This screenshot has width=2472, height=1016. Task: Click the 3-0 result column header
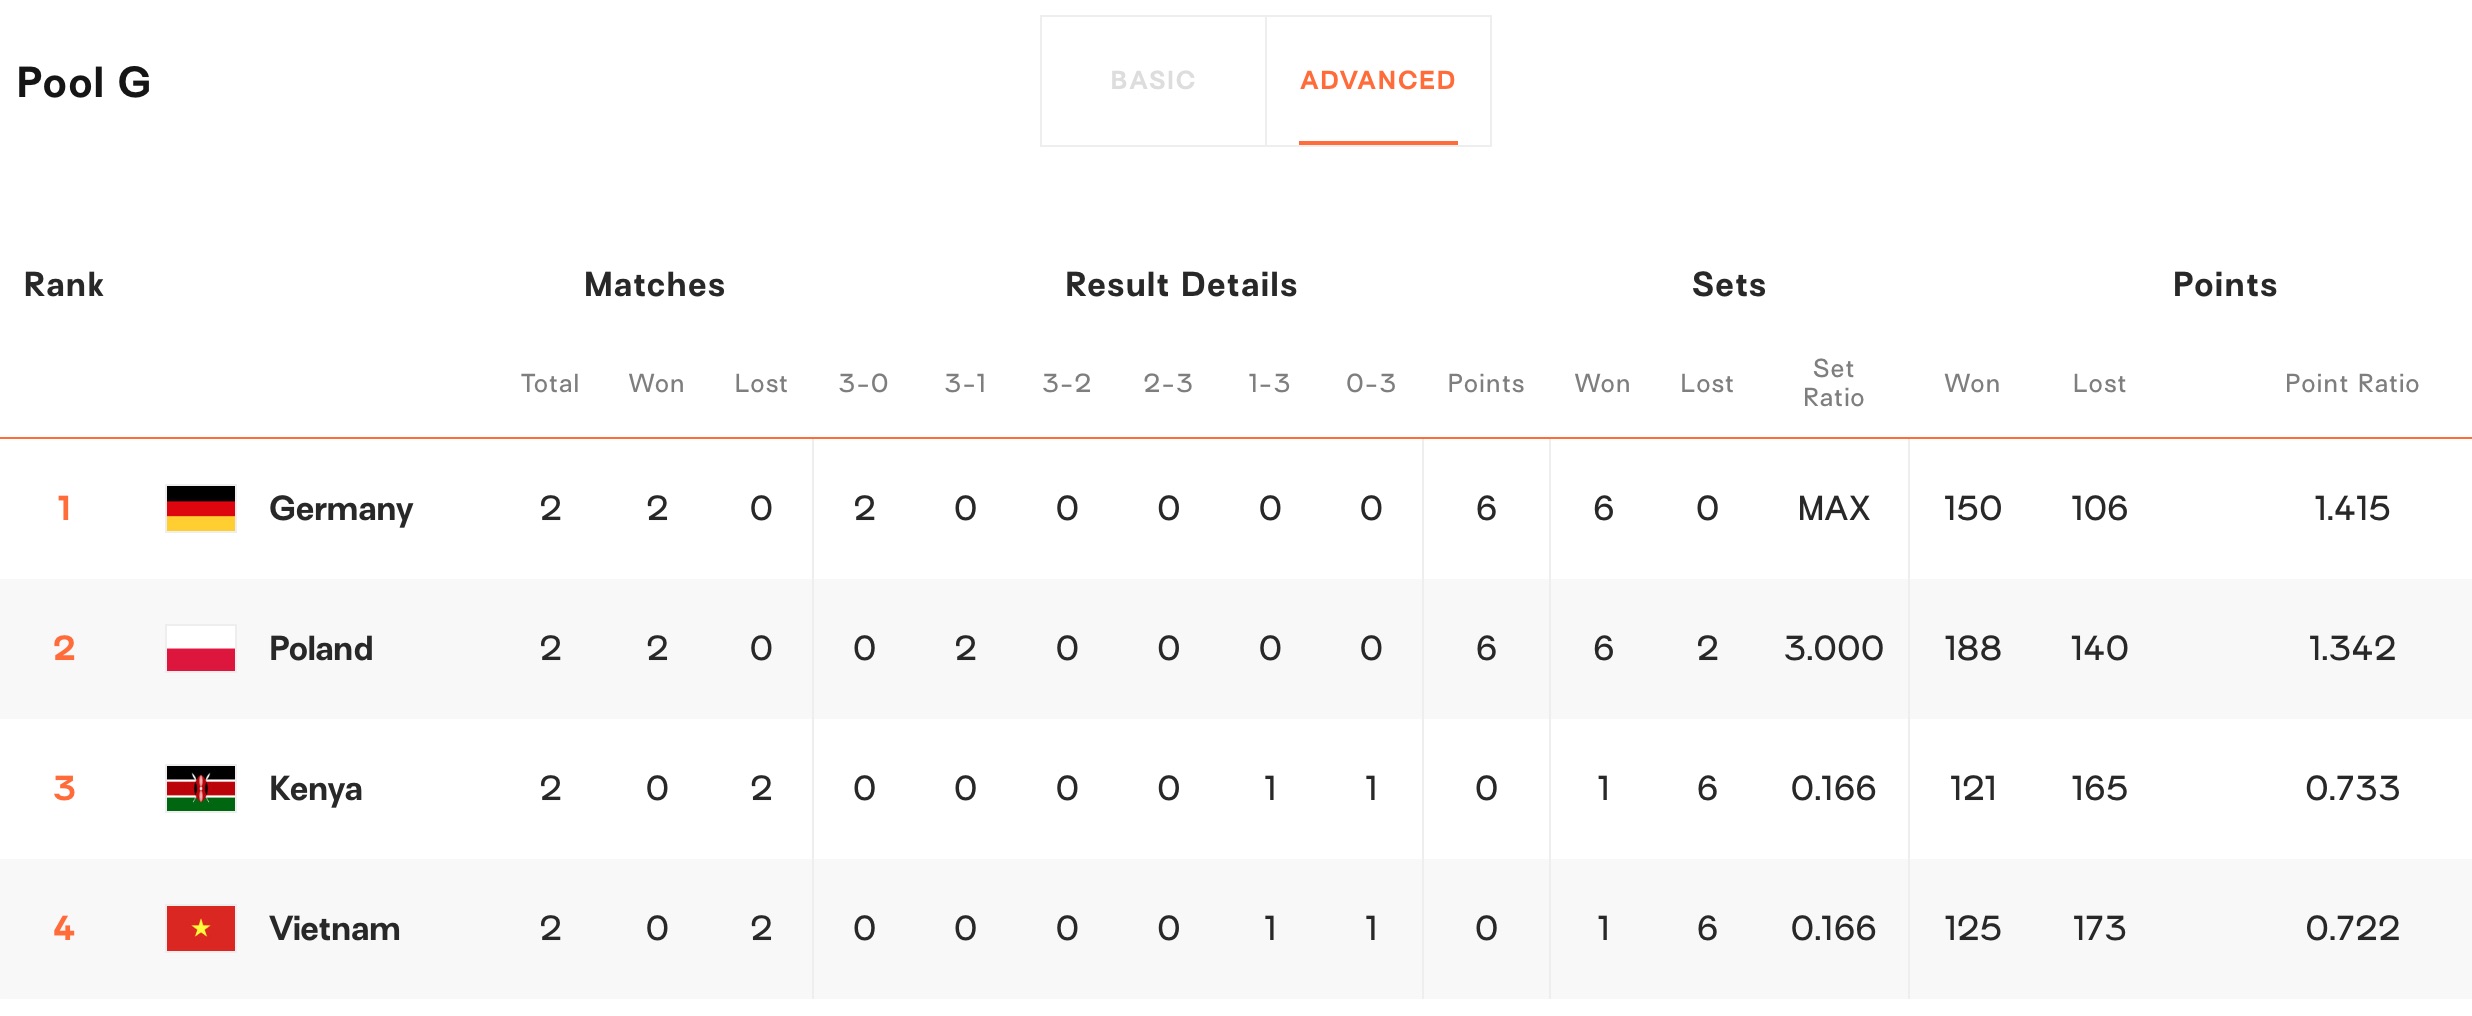(863, 384)
